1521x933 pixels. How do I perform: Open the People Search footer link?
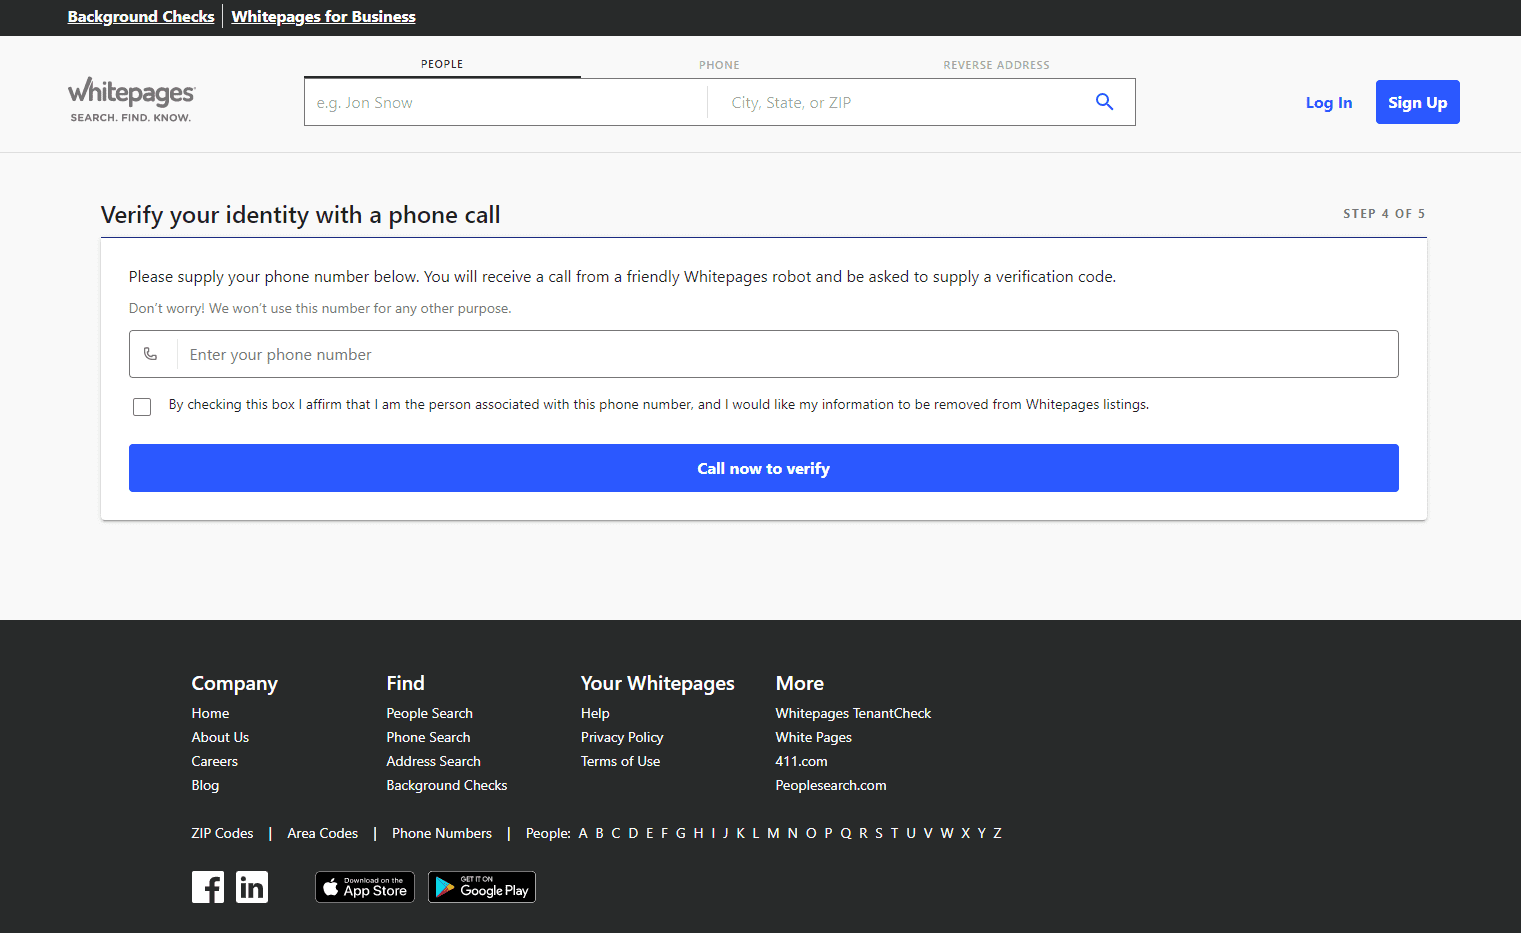tap(429, 713)
